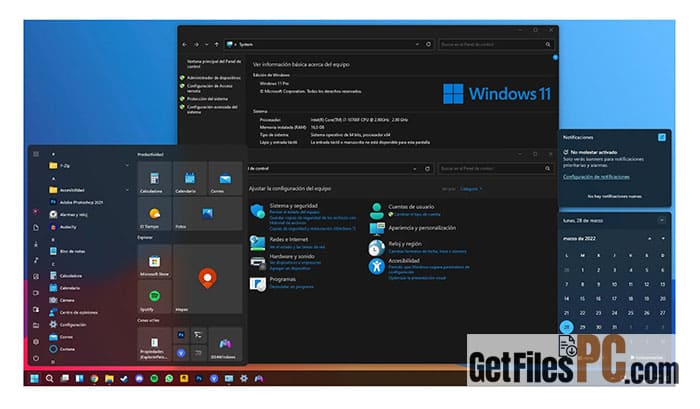Launch Cortana from app list
Screen dimensions: 700x409
[x=67, y=349]
